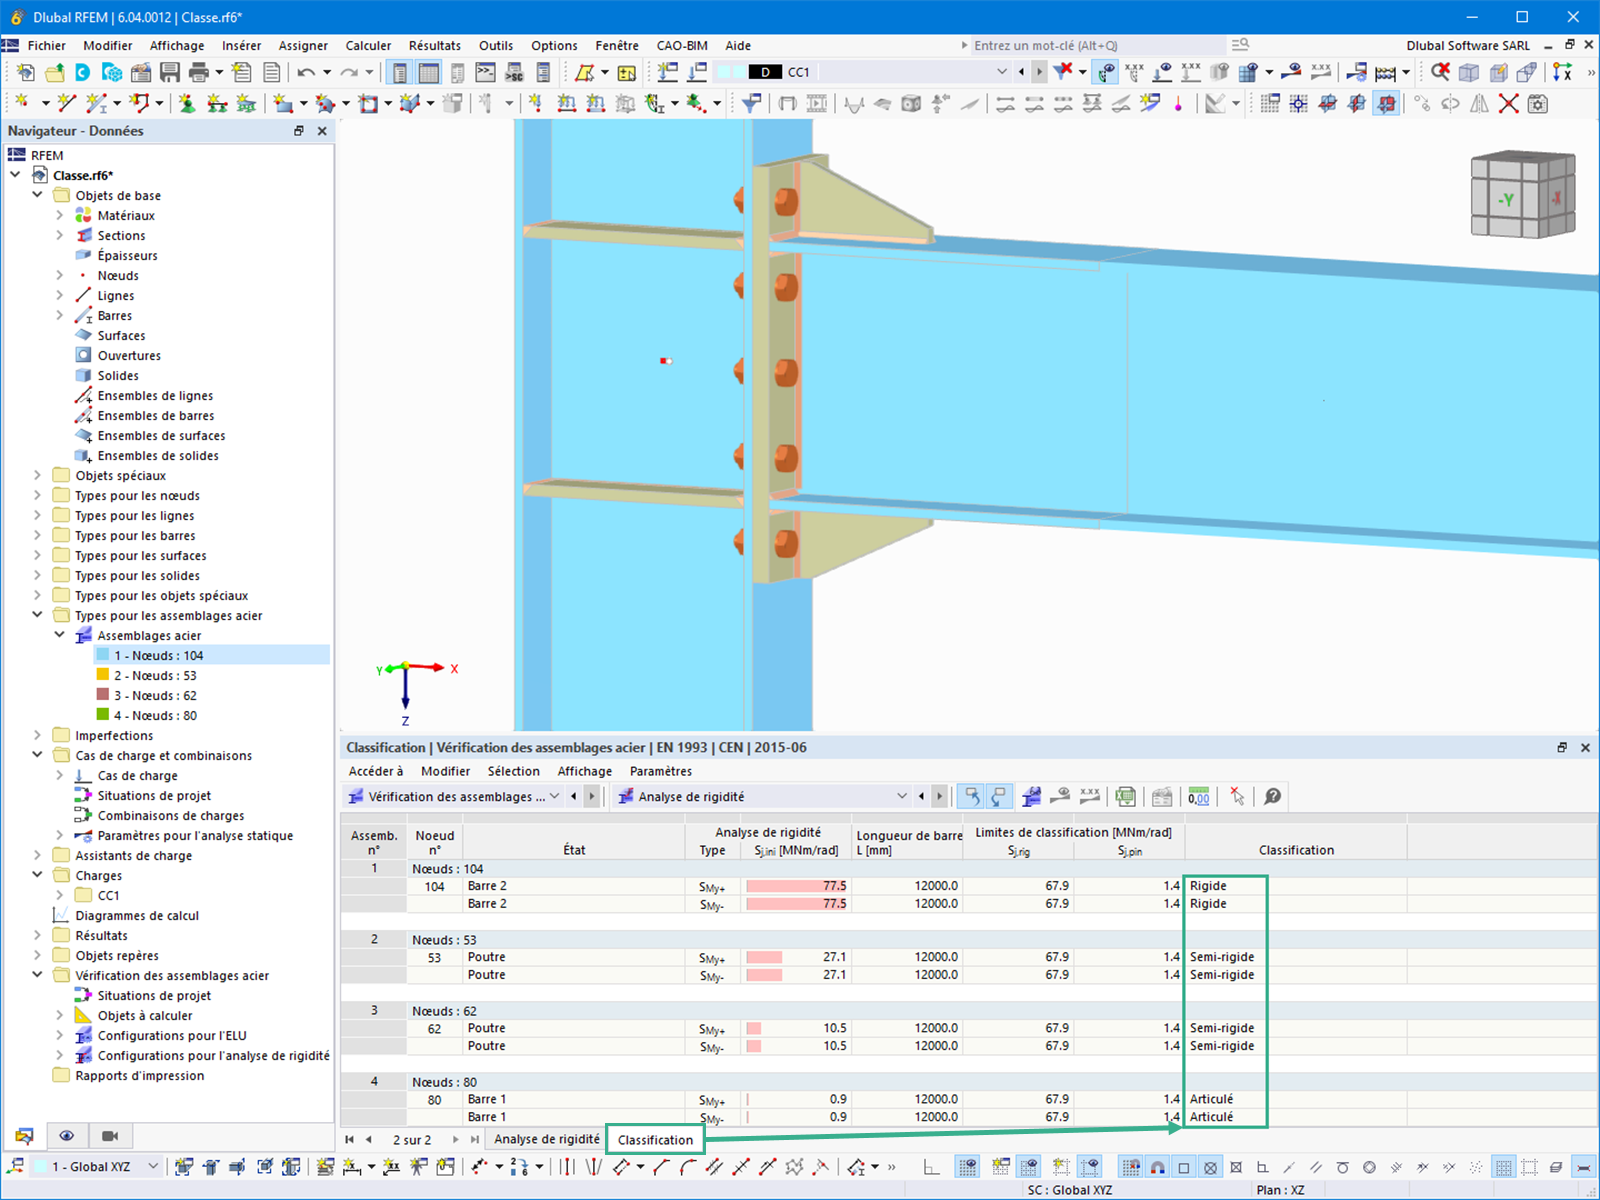Click the new line tool icon
The image size is (1600, 1200).
[67, 103]
